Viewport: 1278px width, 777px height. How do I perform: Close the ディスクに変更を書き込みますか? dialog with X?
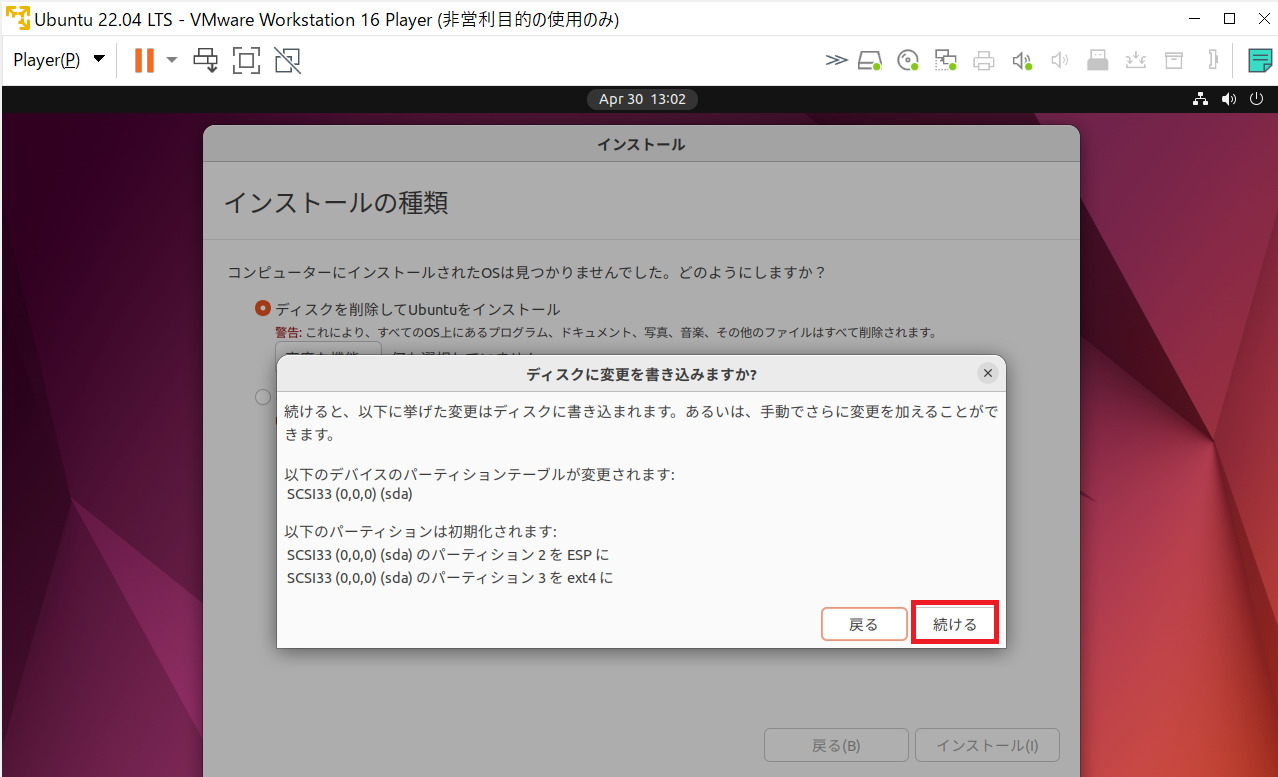point(988,373)
